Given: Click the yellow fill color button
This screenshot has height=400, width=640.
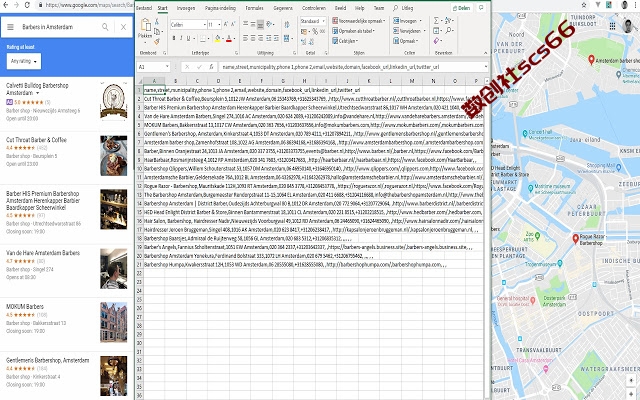Looking at the screenshot, I should tap(218, 39).
